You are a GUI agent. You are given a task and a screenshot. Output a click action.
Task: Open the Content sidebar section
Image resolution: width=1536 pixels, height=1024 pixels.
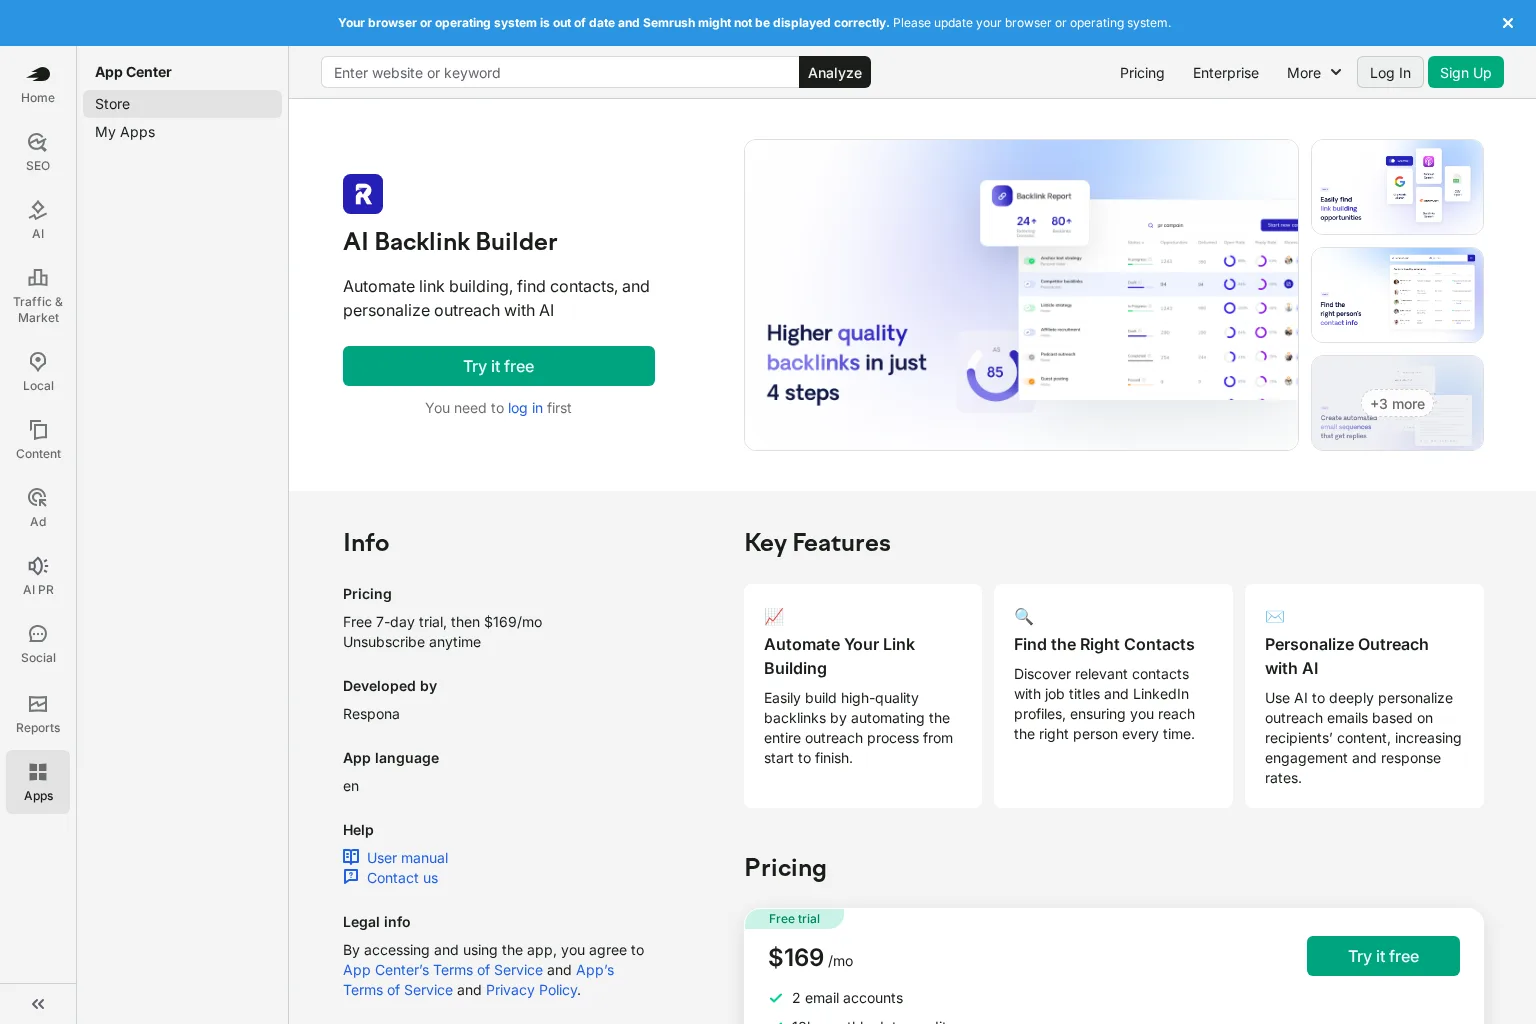(x=38, y=440)
